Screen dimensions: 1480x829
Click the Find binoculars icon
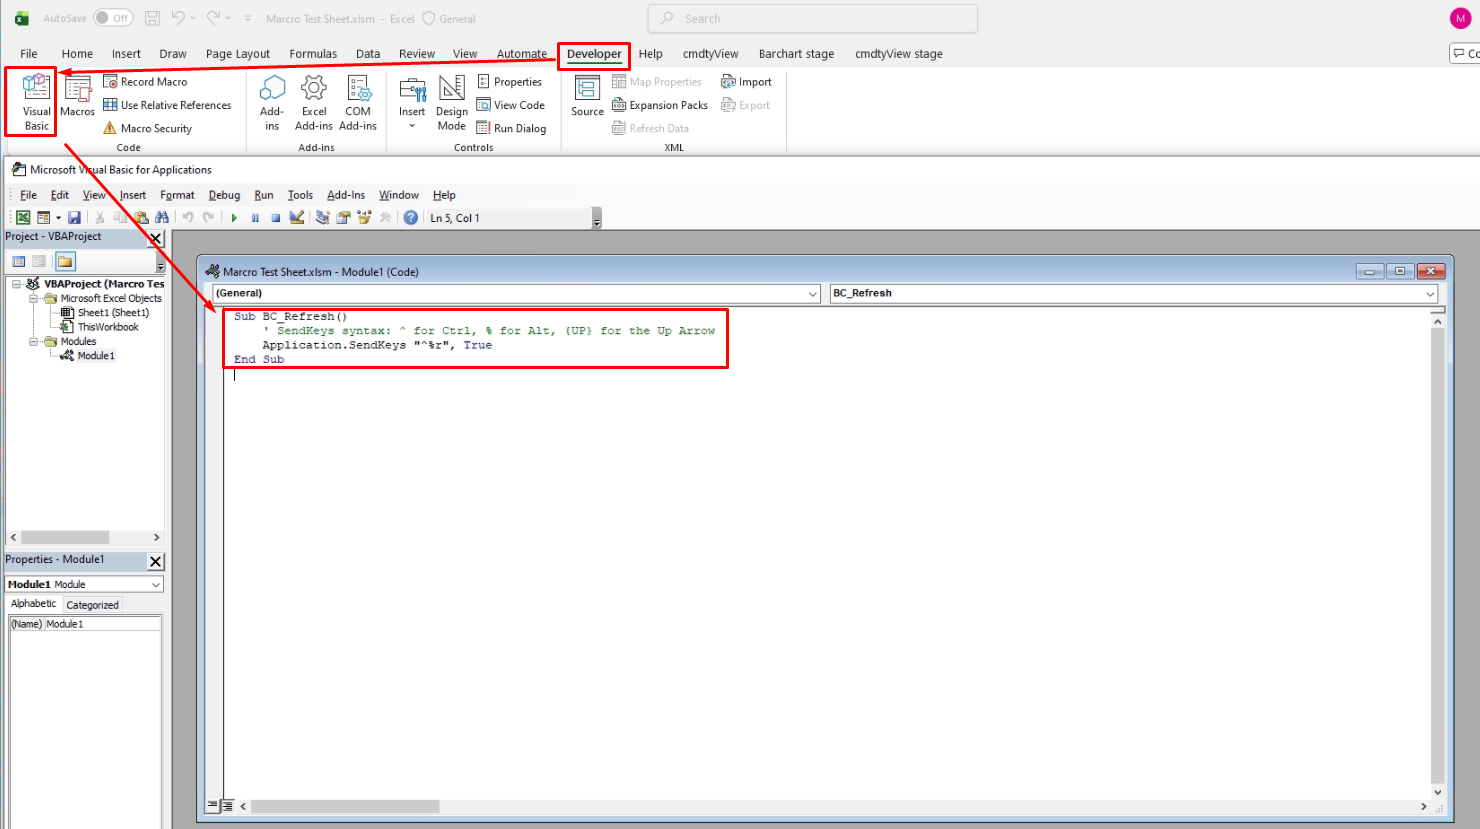tap(162, 218)
